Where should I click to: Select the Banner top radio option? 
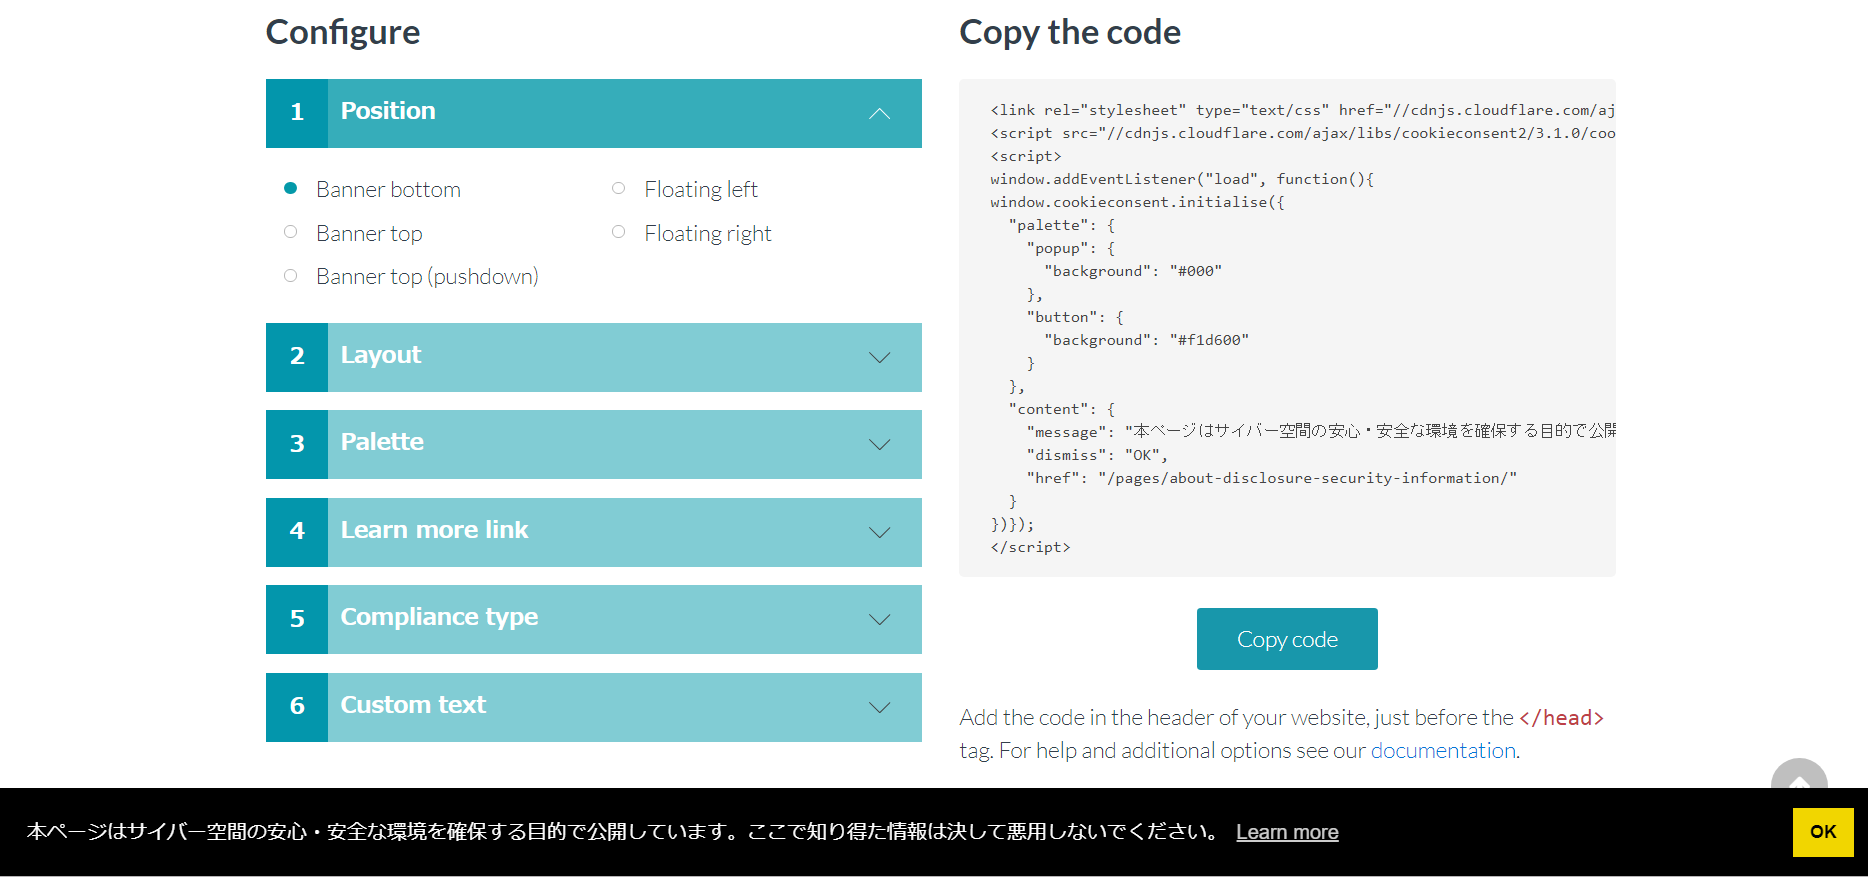[291, 232]
